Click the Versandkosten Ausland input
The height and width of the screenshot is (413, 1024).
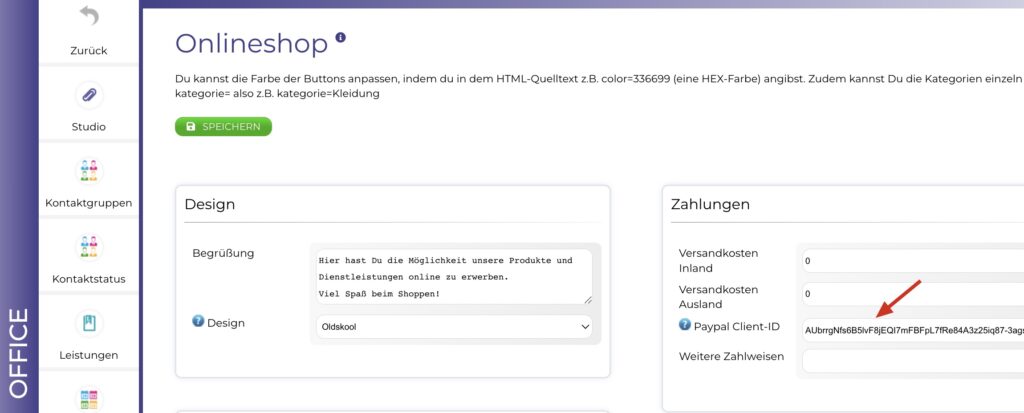pyautogui.click(x=910, y=295)
